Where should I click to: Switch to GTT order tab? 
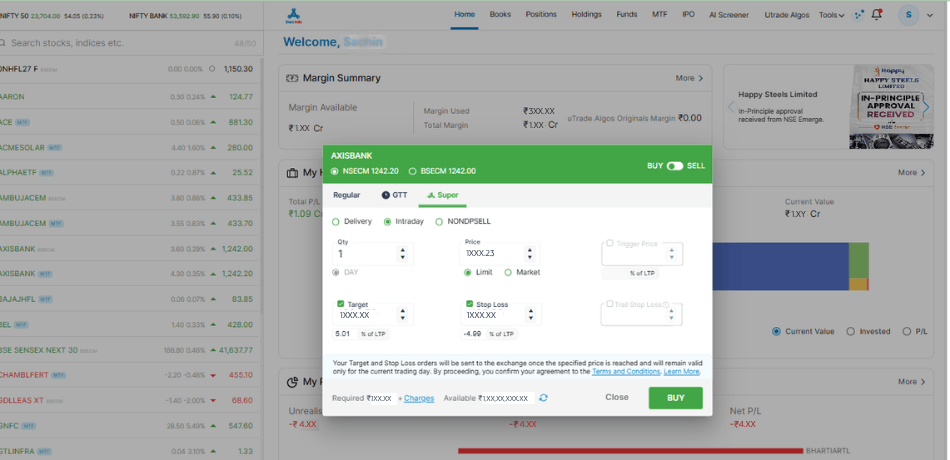[x=394, y=195]
